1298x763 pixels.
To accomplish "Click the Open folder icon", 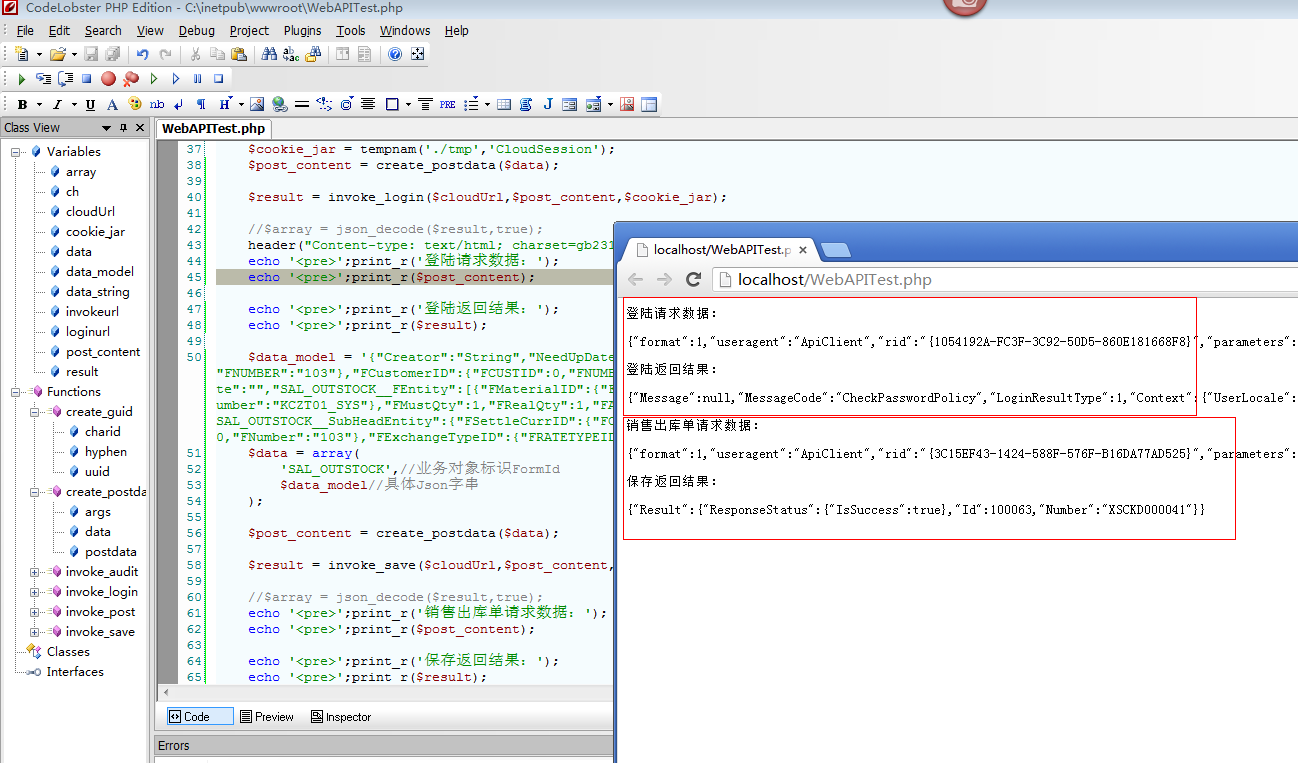I will [57, 54].
